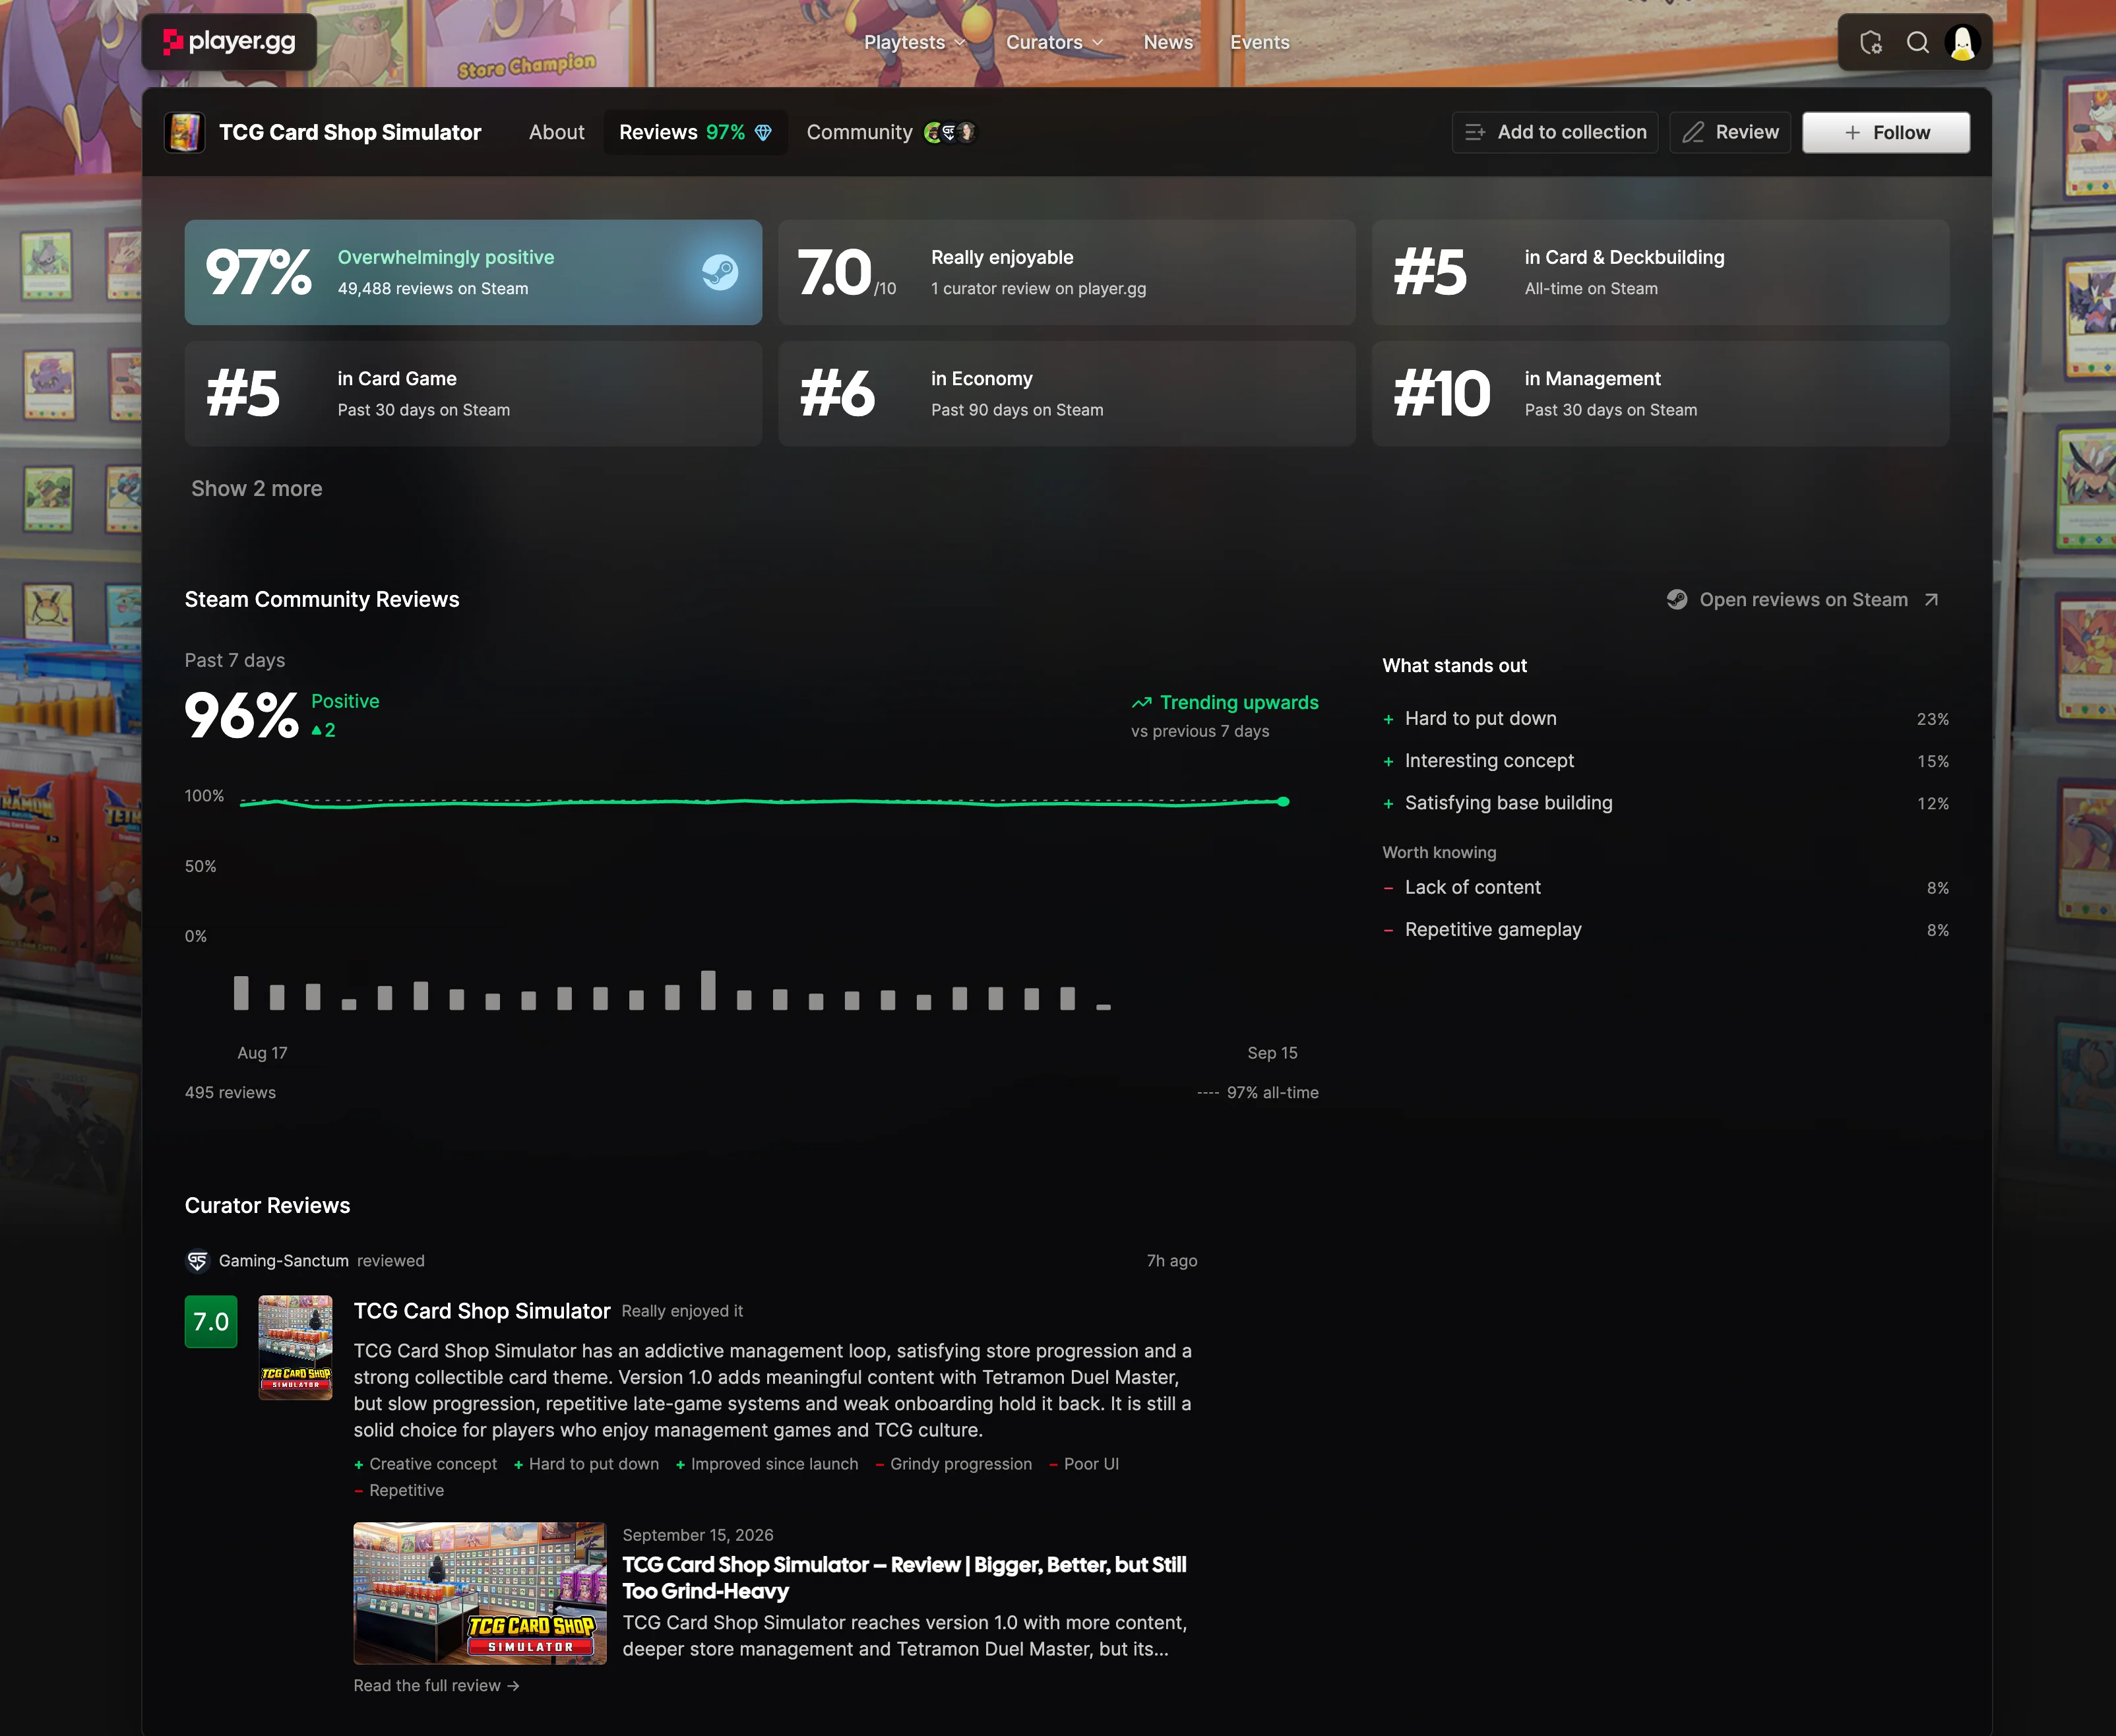
Task: Click the #10 in Management card
Action: 1660,393
